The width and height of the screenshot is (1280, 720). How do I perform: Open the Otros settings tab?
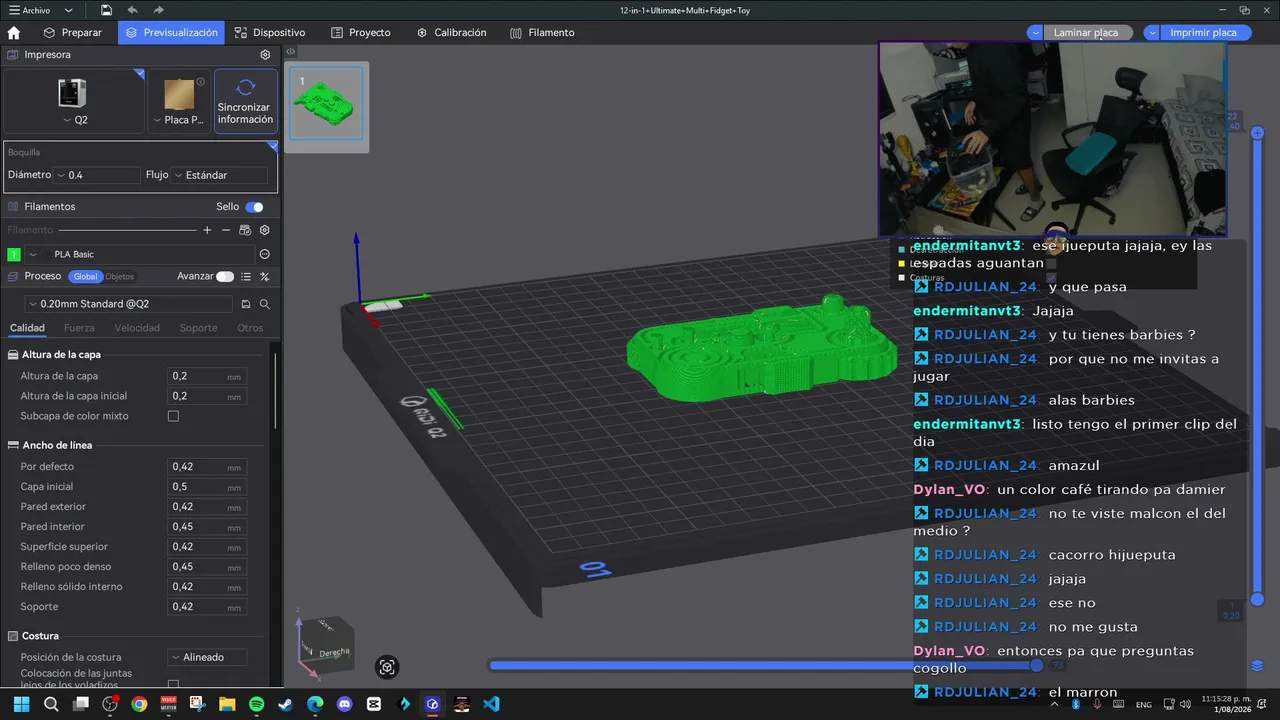coord(250,328)
